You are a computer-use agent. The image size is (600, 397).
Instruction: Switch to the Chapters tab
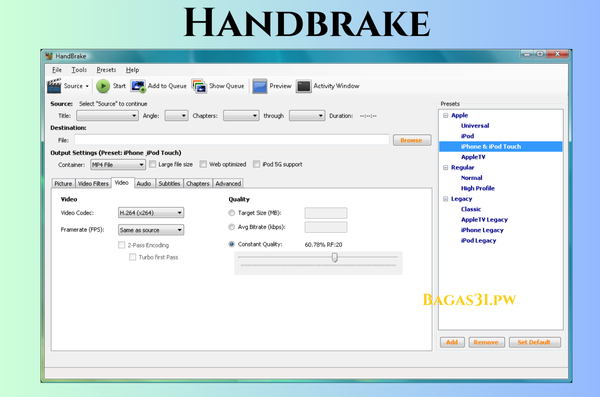[197, 183]
